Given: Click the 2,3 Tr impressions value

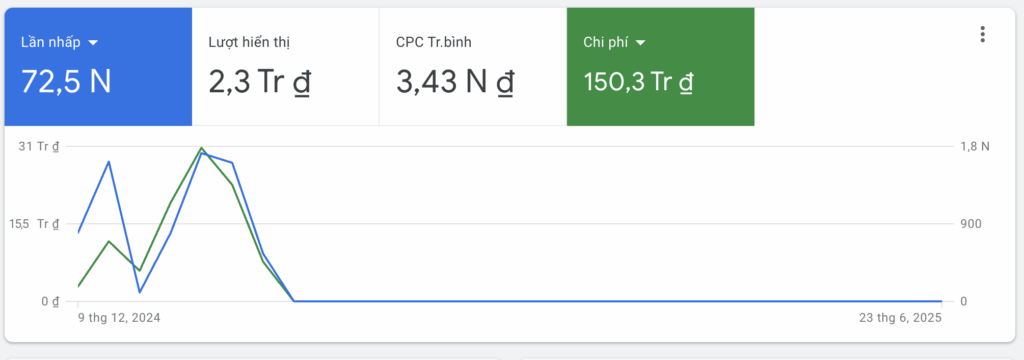Looking at the screenshot, I should pos(259,83).
